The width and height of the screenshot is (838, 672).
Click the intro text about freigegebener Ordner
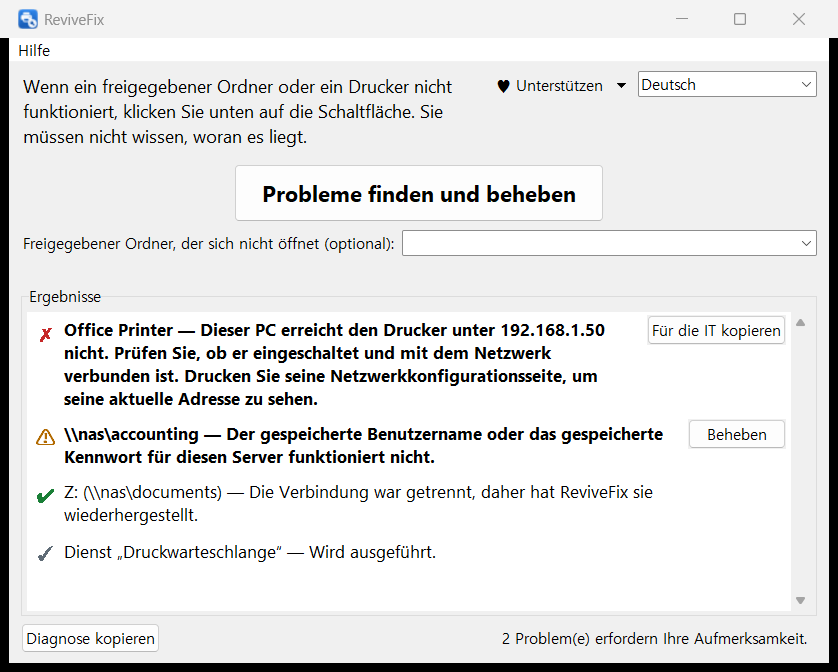pyautogui.click(x=237, y=112)
